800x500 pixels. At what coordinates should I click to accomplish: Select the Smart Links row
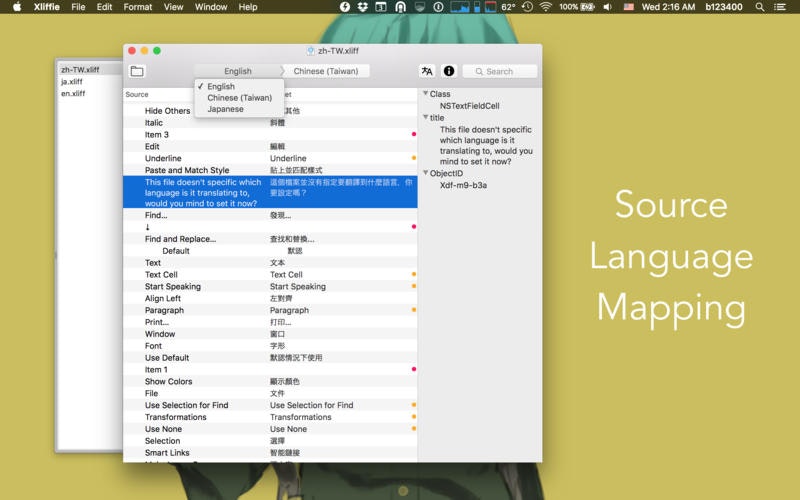270,453
